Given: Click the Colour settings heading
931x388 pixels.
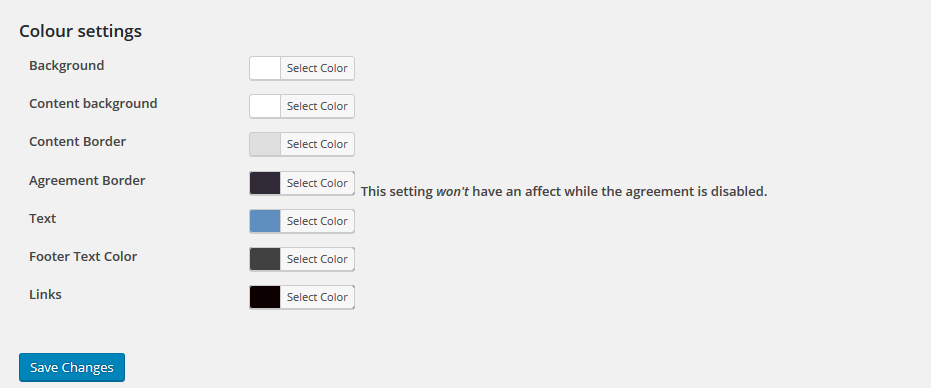Looking at the screenshot, I should [81, 31].
